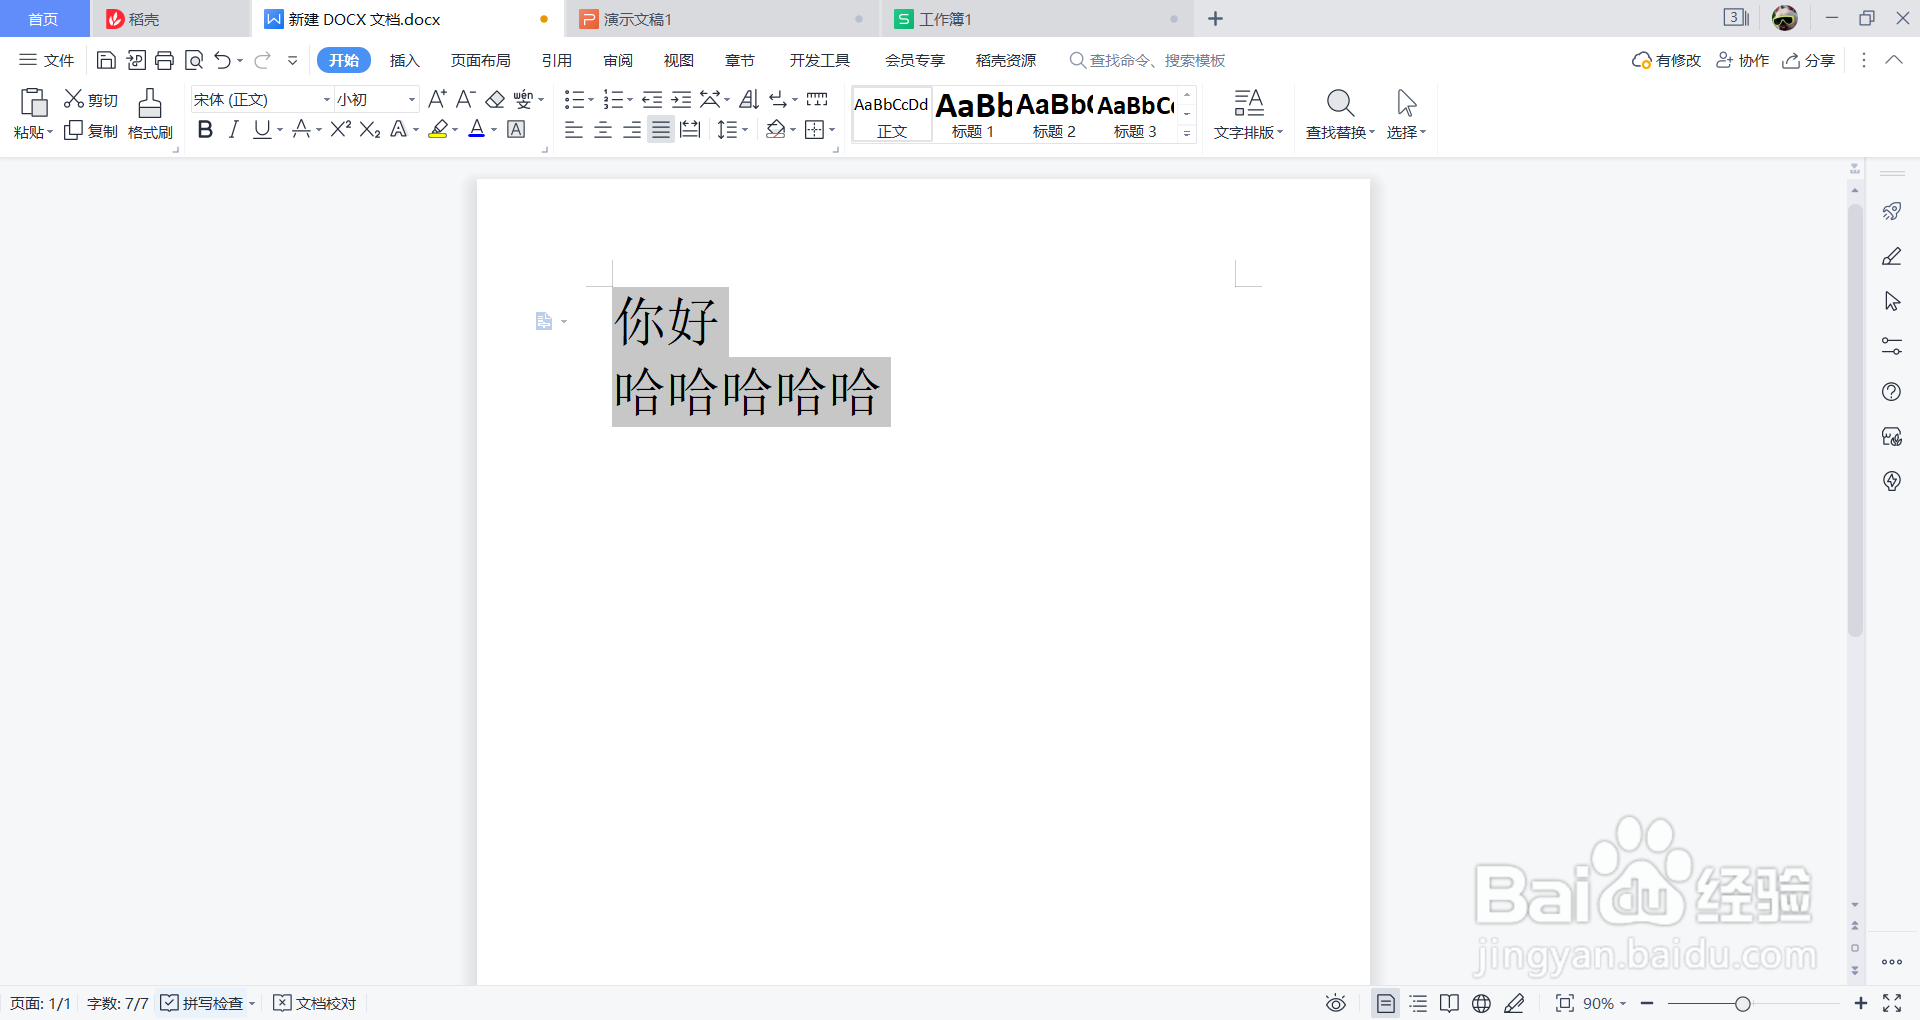Click the rocket icon in right sidebar

(1892, 211)
